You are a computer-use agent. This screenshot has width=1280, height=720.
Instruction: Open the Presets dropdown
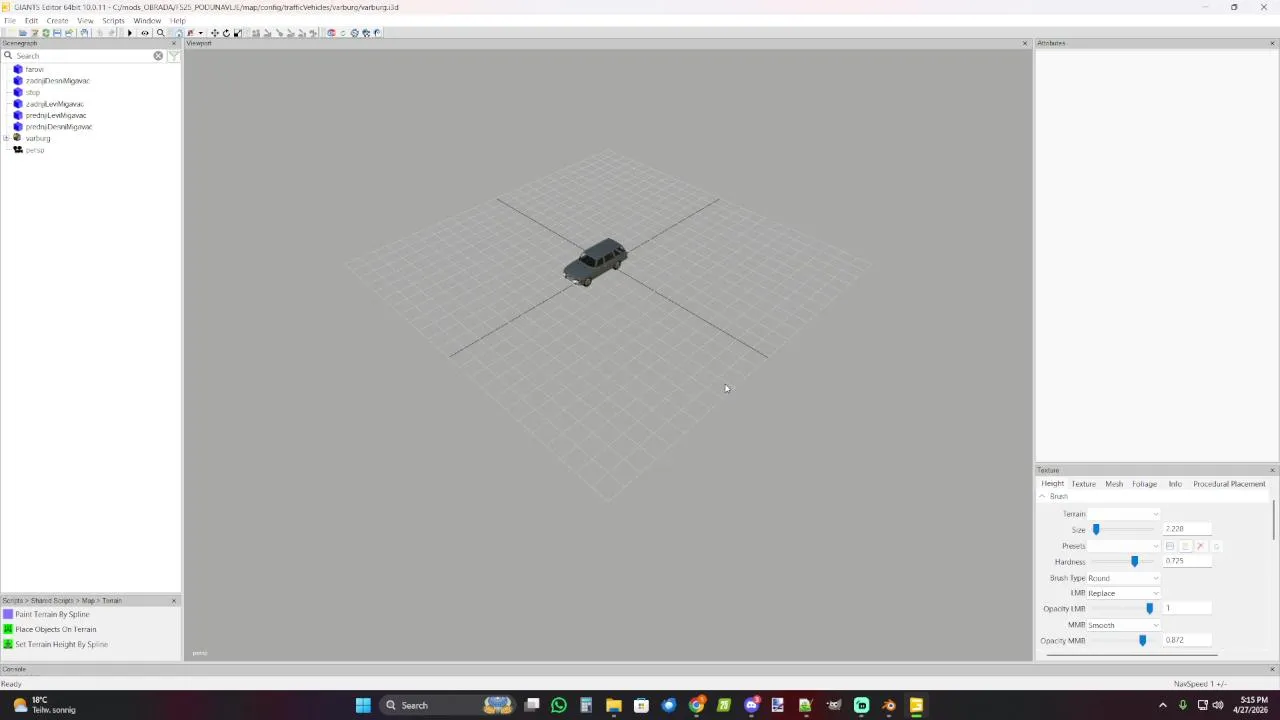tap(1124, 546)
